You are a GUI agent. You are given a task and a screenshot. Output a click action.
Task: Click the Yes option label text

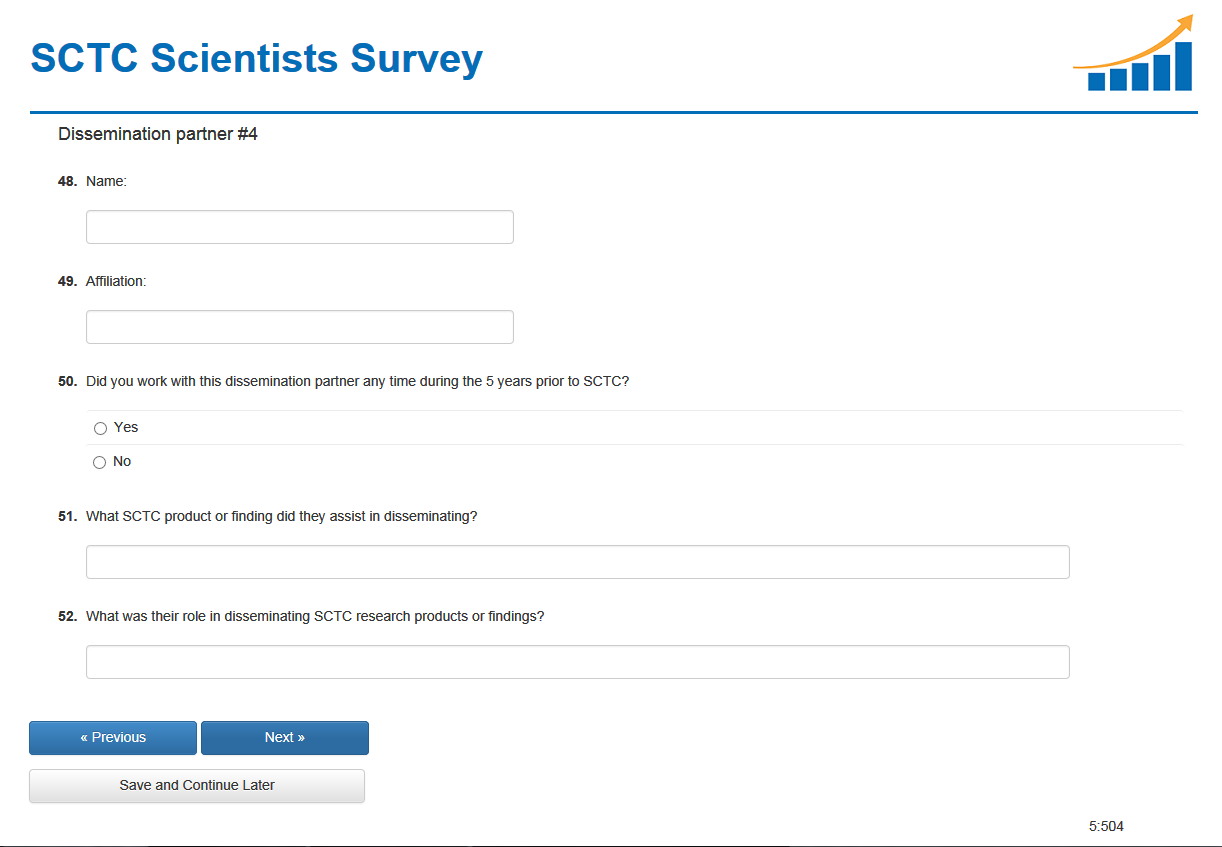[126, 427]
